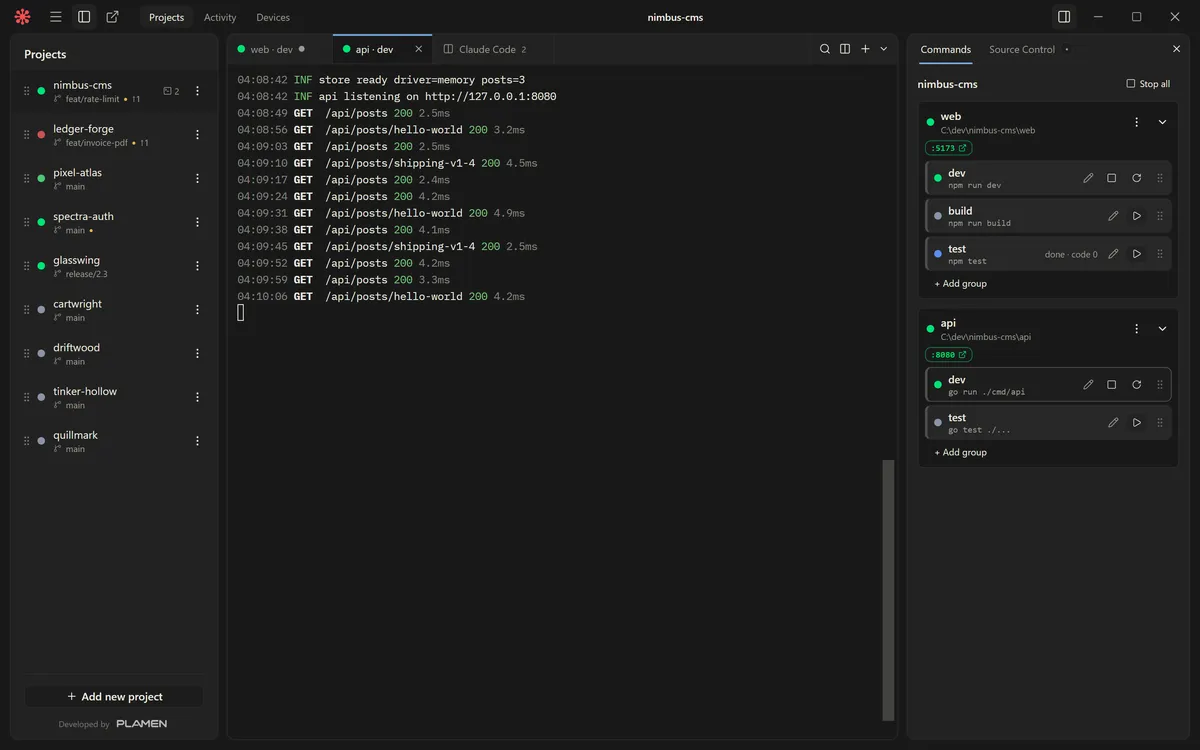Open pixel-atlas project options menu
1200x750 pixels.
tap(197, 178)
